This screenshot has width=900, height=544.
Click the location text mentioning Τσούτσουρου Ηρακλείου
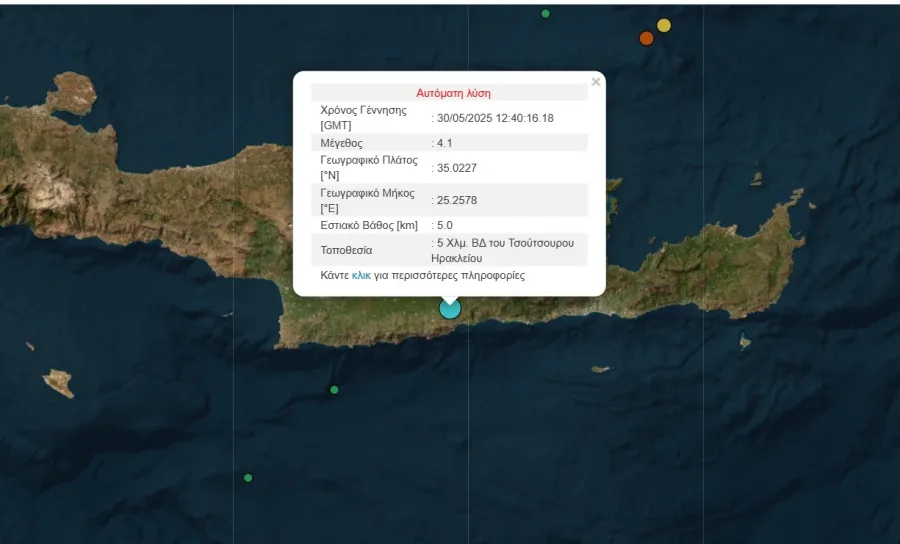(505, 250)
